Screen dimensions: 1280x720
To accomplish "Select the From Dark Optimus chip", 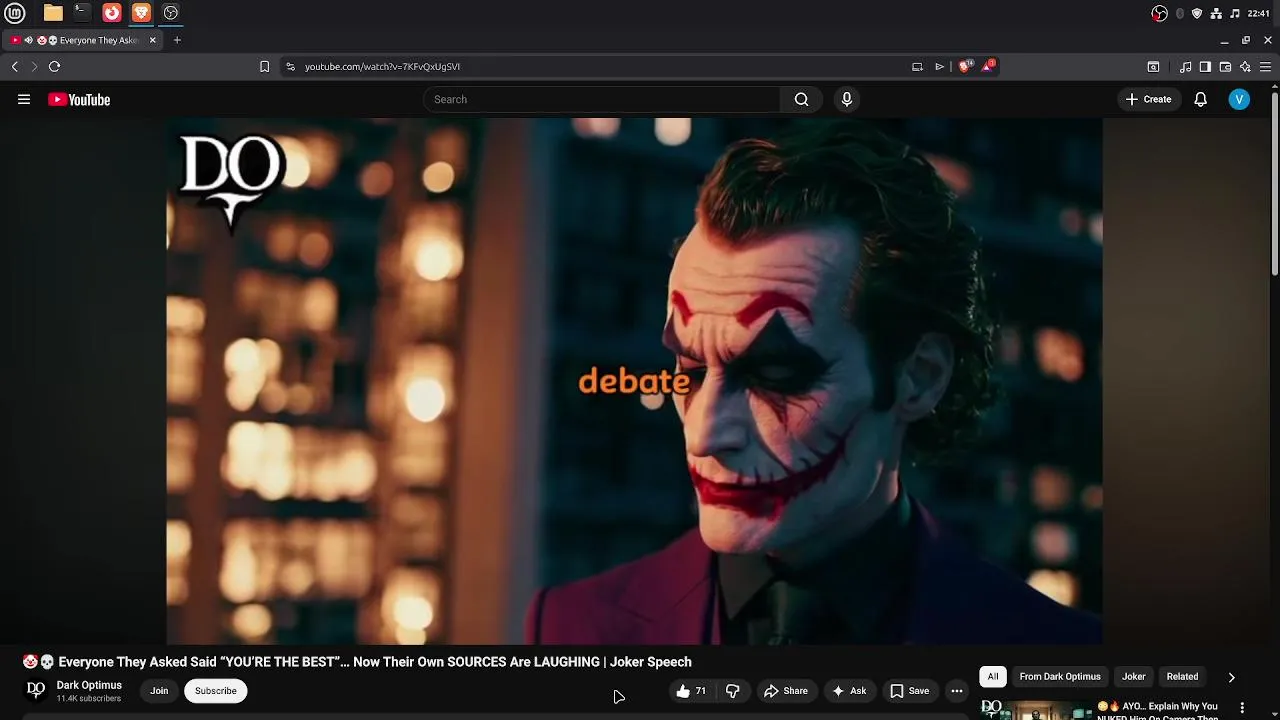I will (x=1060, y=677).
